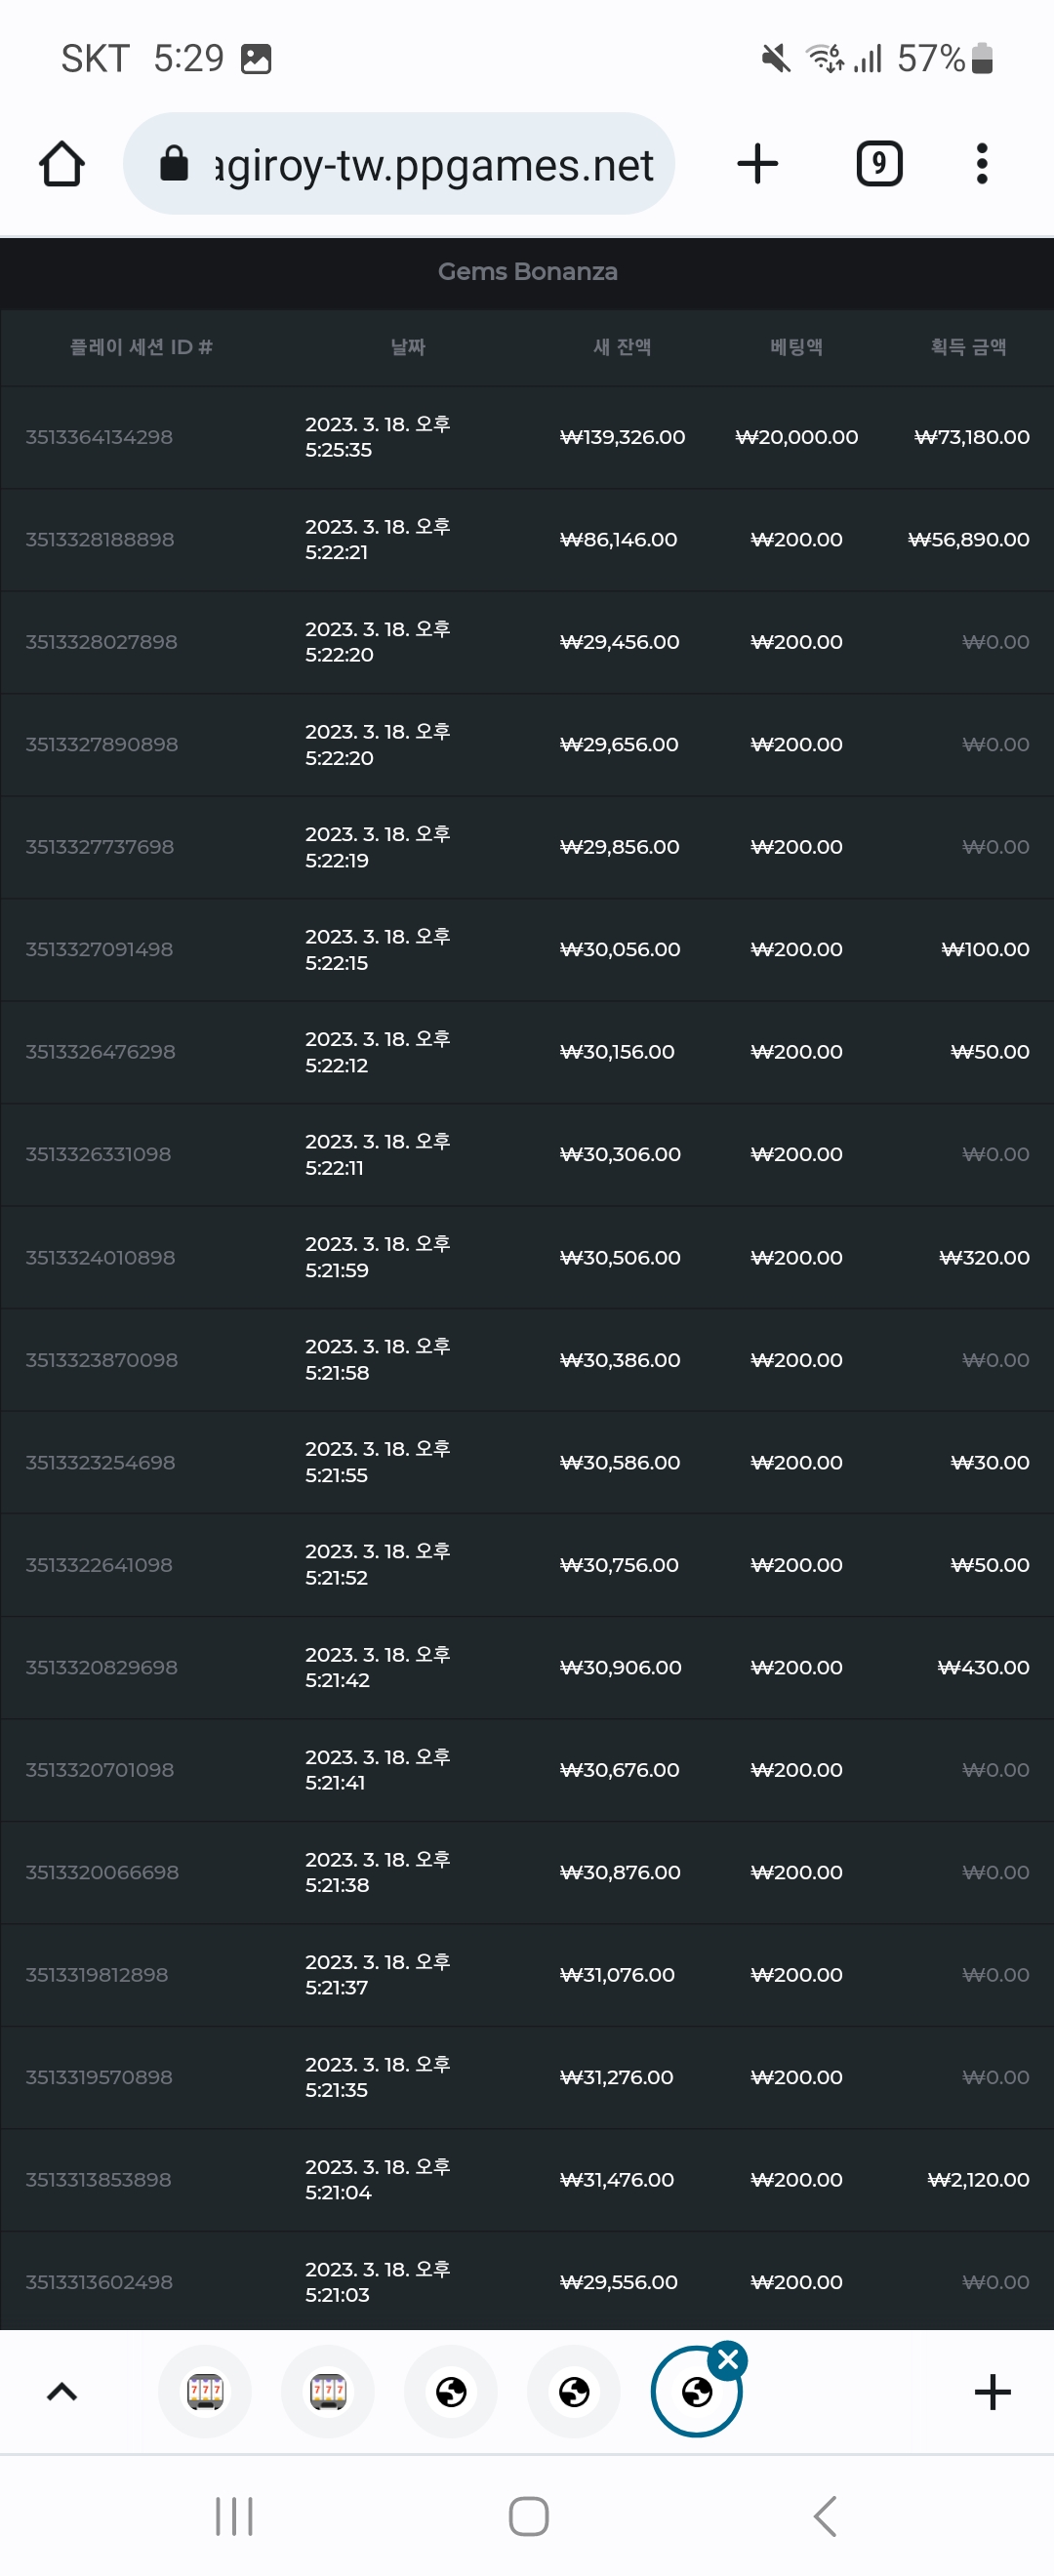Open play session 3513320829698 row
The image size is (1054, 2576).
(527, 1667)
